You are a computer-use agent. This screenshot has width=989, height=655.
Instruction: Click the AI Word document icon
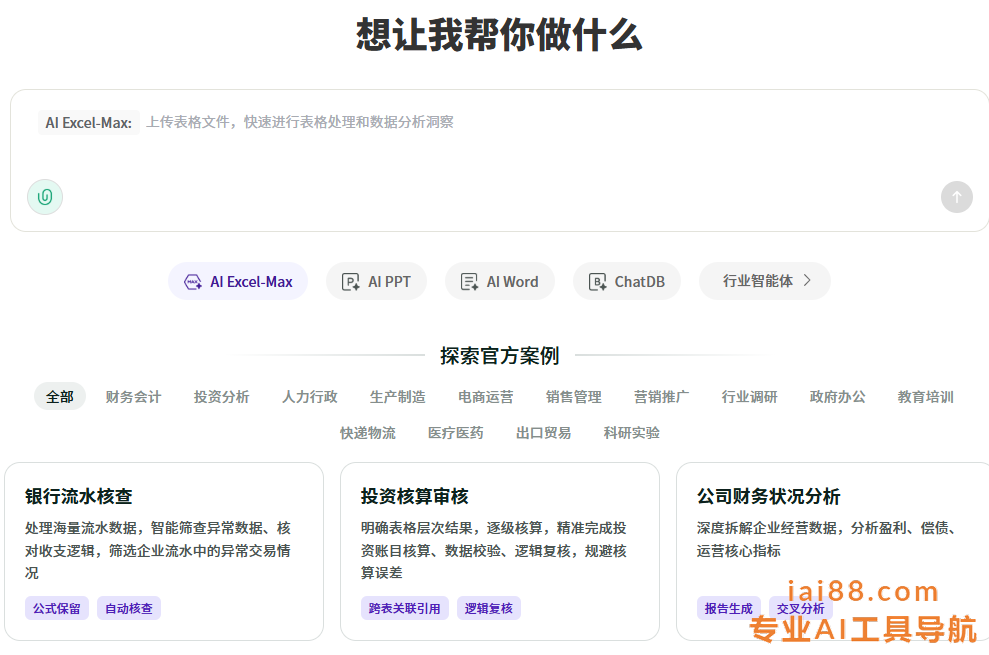469,281
